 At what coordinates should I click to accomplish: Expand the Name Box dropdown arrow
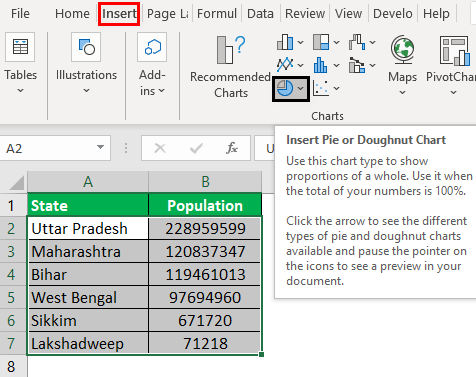[x=100, y=147]
